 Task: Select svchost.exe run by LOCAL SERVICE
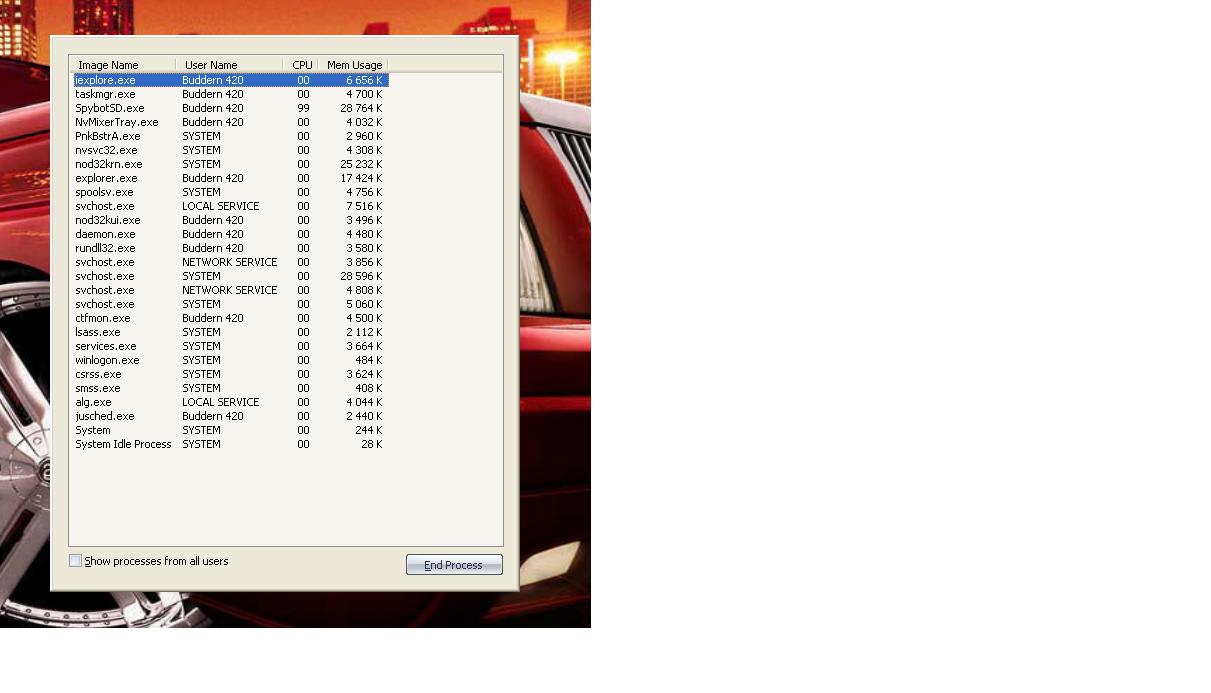(230, 206)
